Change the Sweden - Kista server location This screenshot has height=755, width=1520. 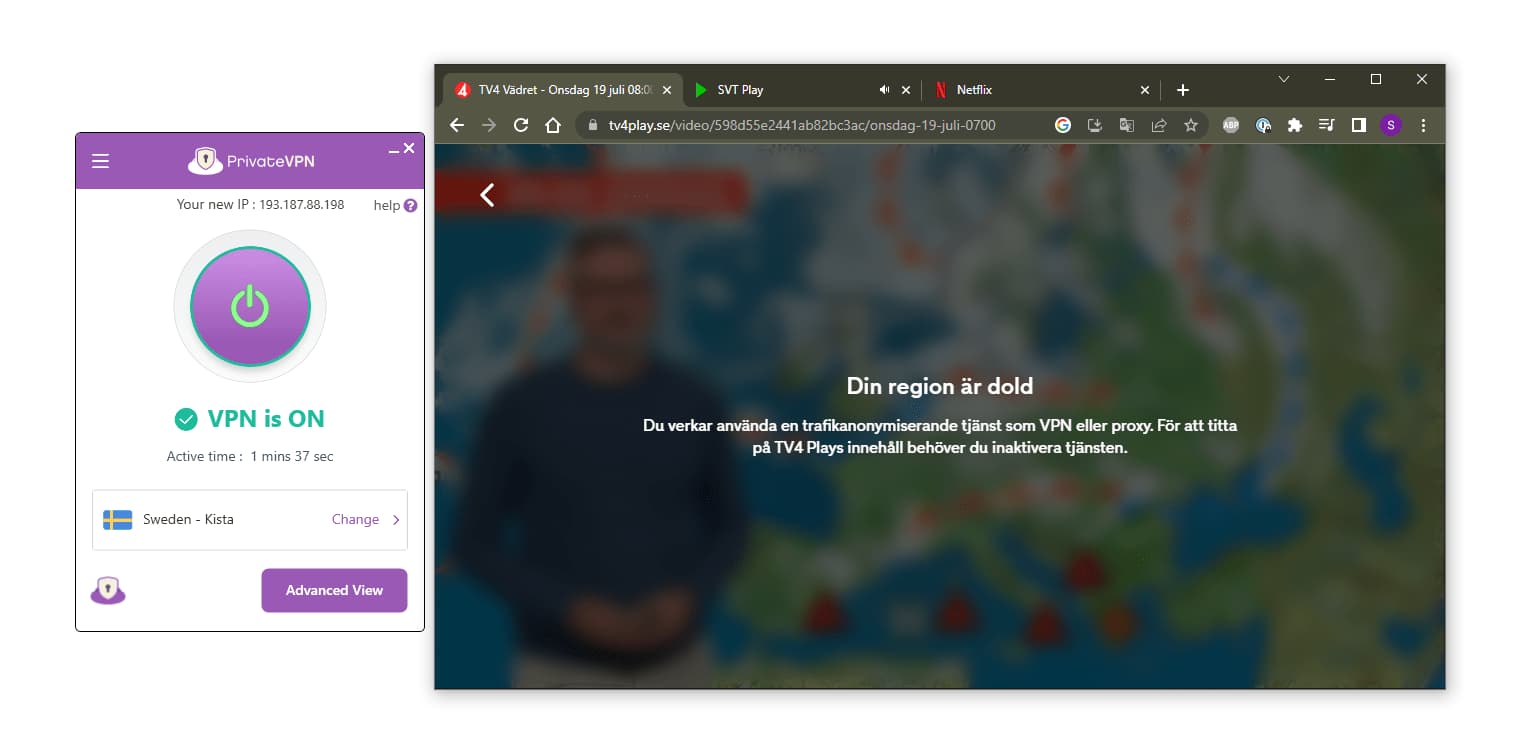250,519
